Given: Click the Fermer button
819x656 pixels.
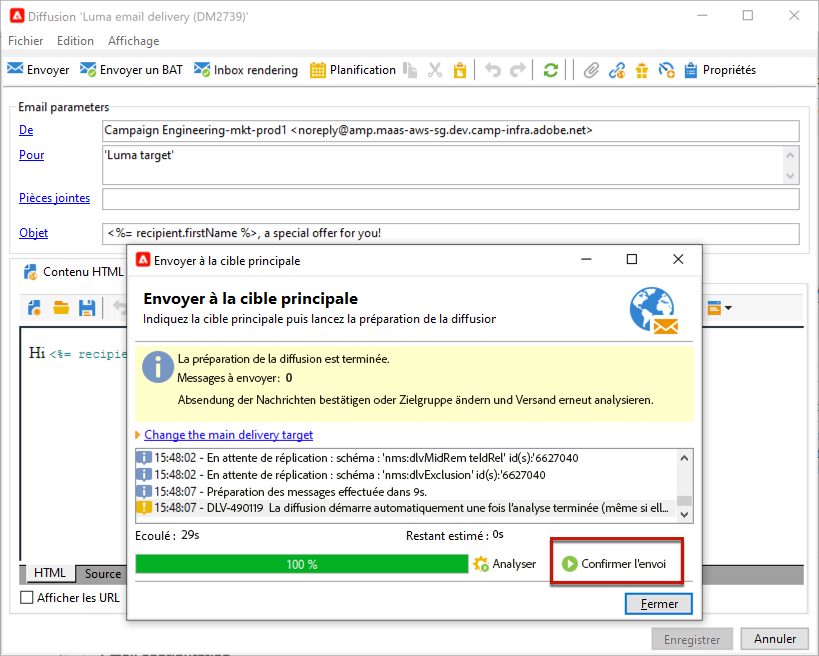Looking at the screenshot, I should click(659, 604).
